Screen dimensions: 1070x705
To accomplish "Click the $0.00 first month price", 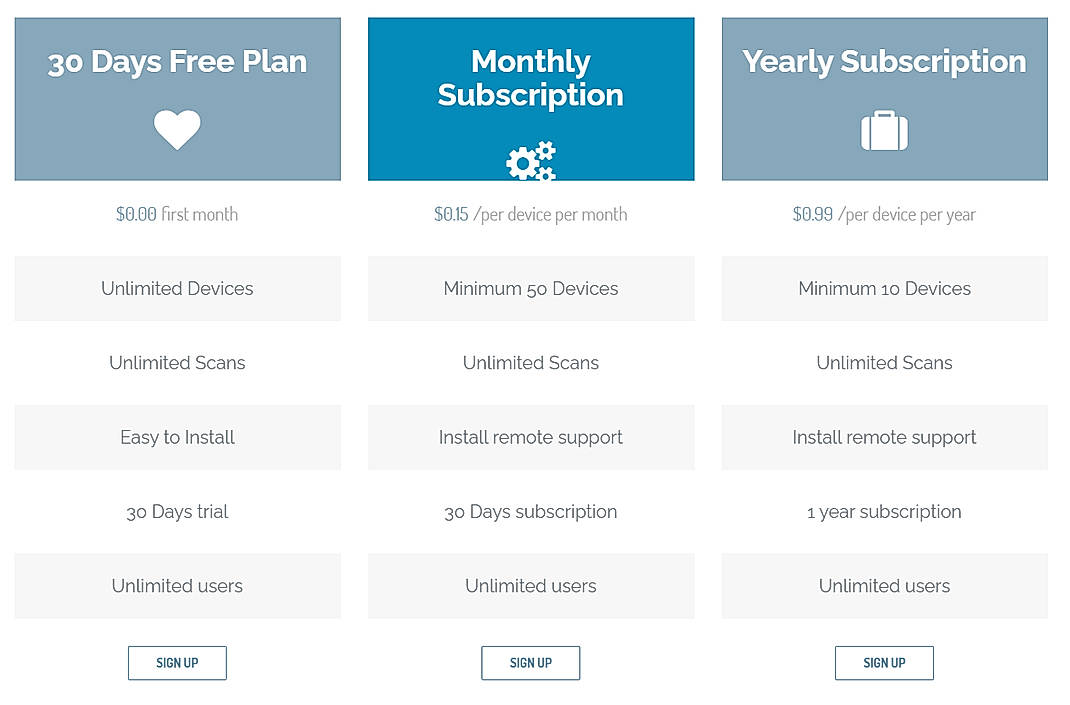I will pos(177,213).
